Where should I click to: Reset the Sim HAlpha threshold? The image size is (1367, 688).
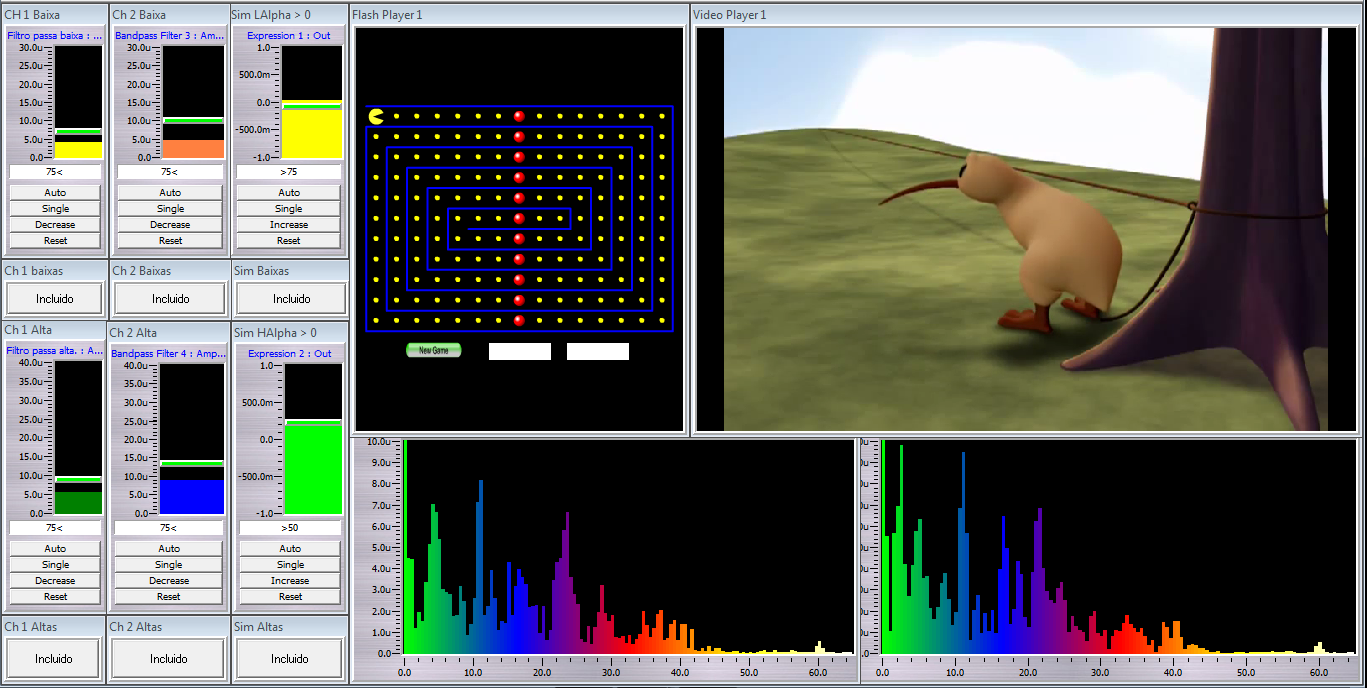[290, 596]
